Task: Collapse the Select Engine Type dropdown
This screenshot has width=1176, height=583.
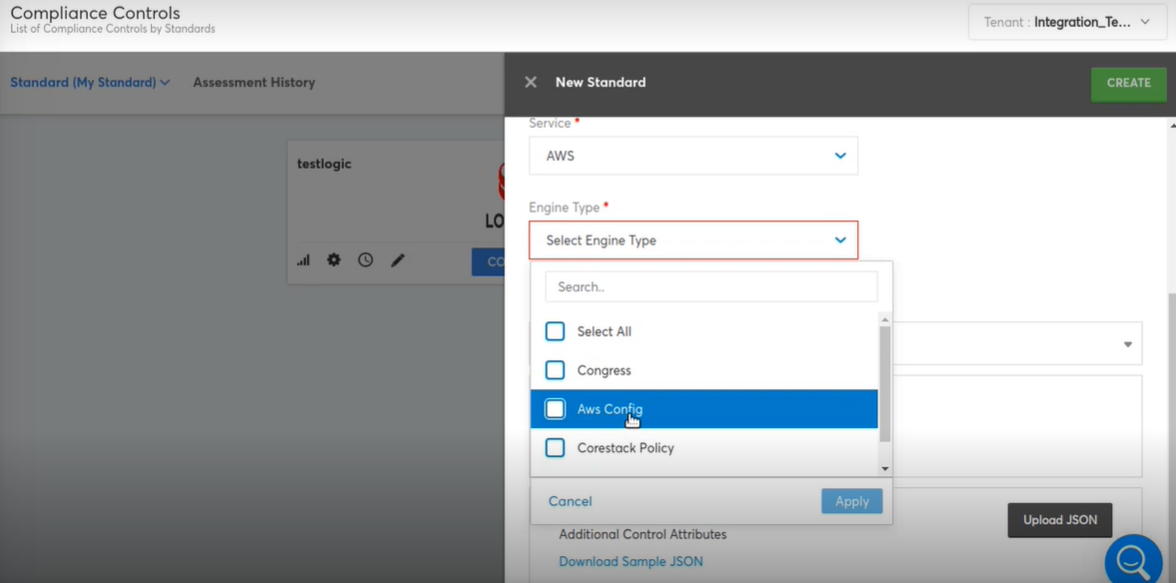Action: tap(693, 240)
